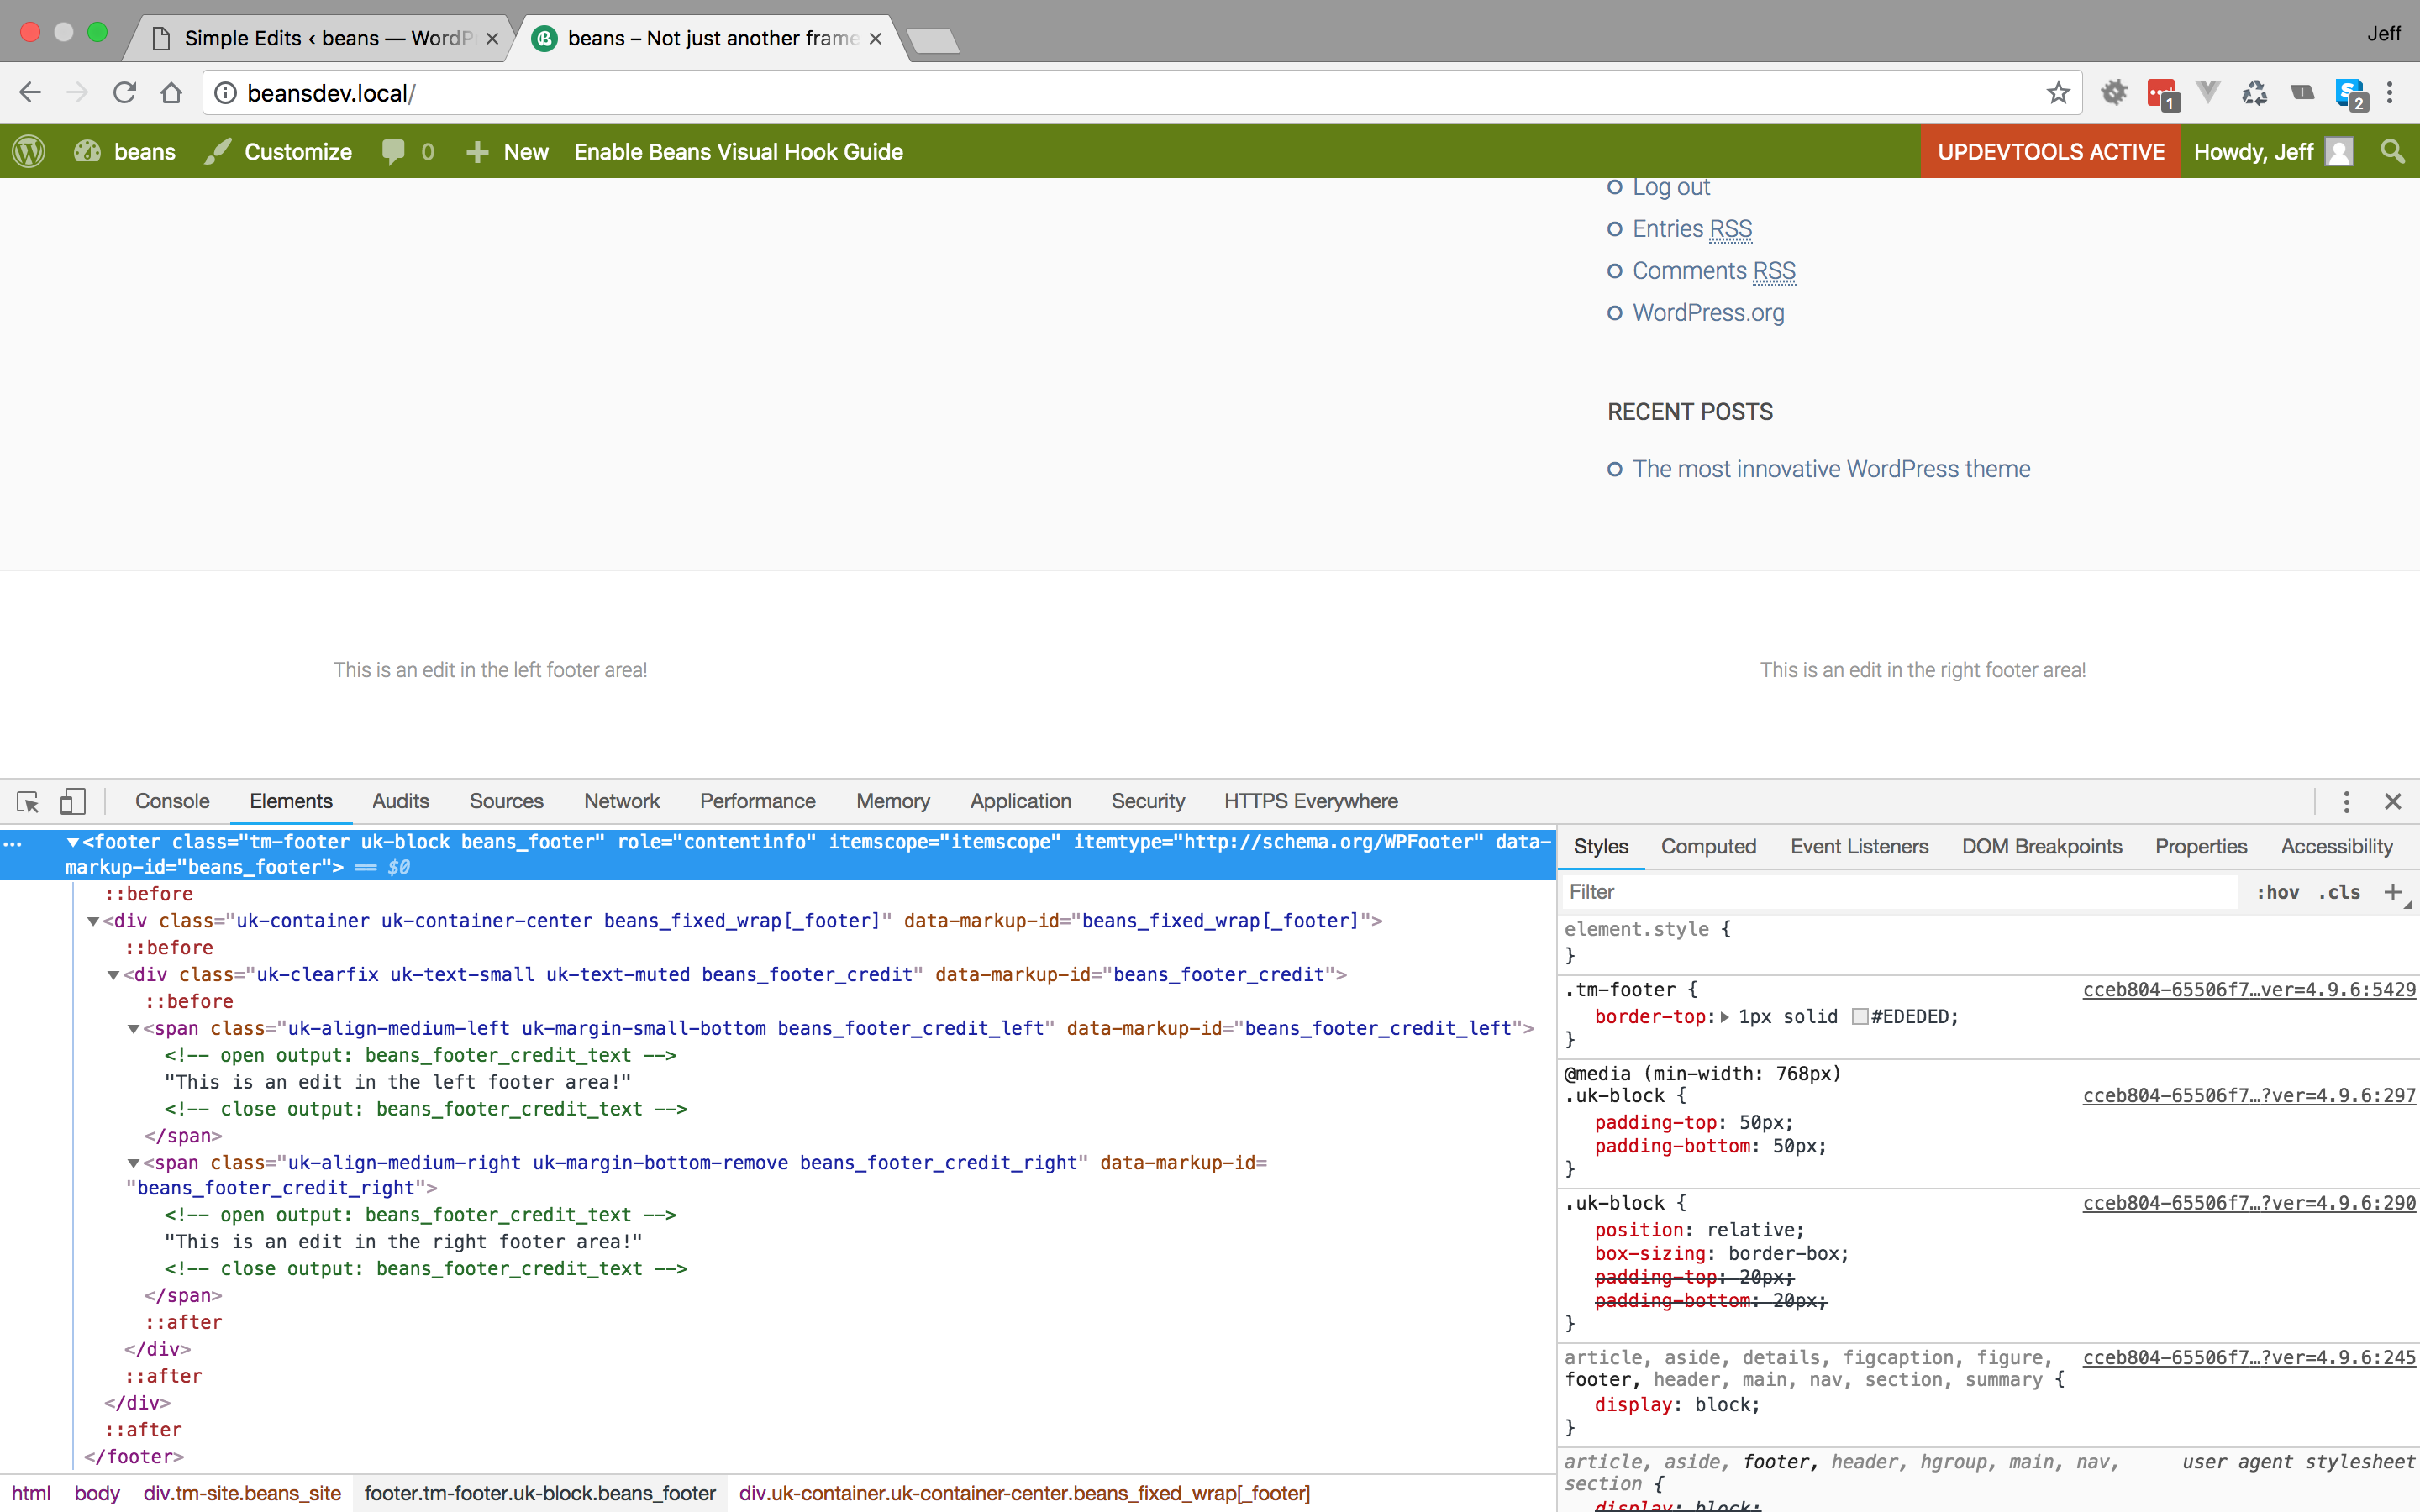The image size is (2420, 1512).
Task: Select the Elements tab in DevTools
Action: (291, 800)
